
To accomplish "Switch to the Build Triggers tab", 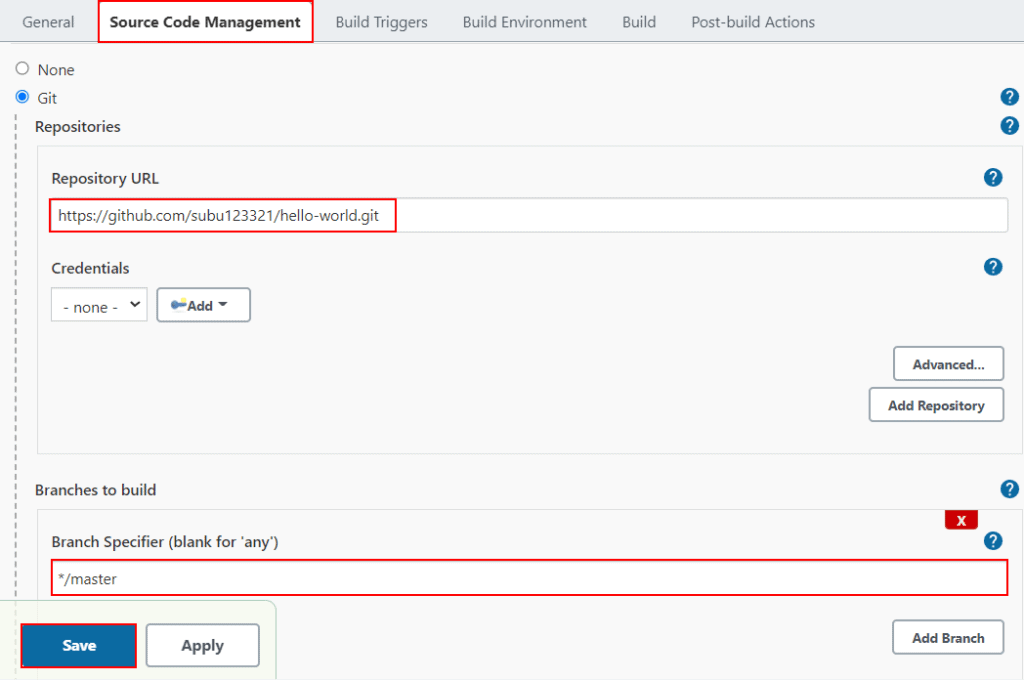I will (x=381, y=21).
